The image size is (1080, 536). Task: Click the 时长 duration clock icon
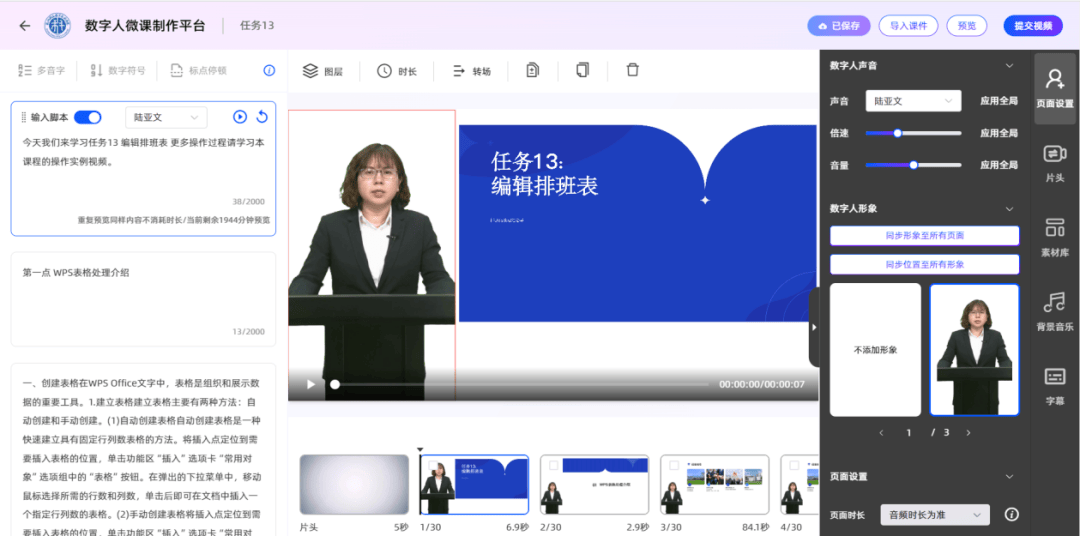point(384,71)
